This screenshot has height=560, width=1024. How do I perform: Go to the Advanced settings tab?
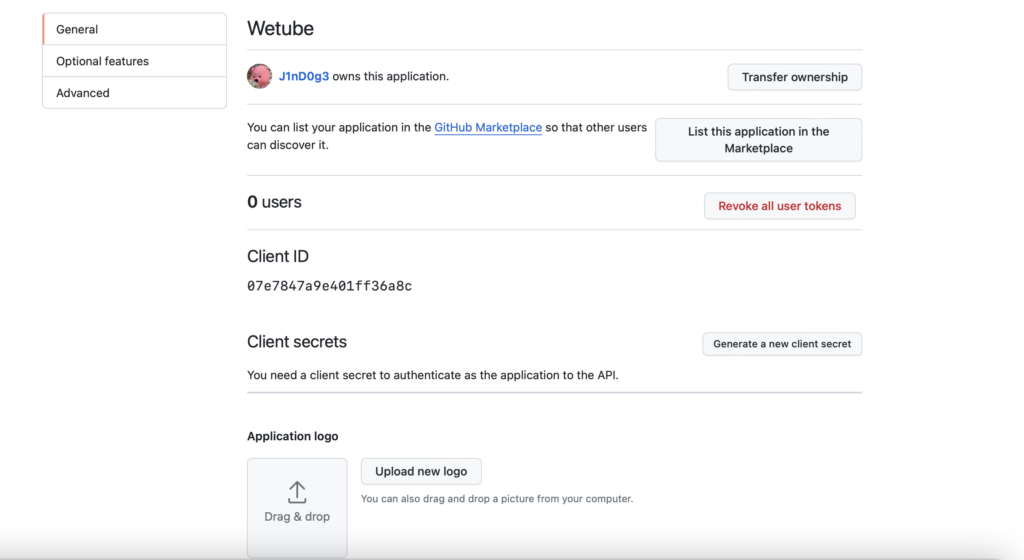[135, 93]
